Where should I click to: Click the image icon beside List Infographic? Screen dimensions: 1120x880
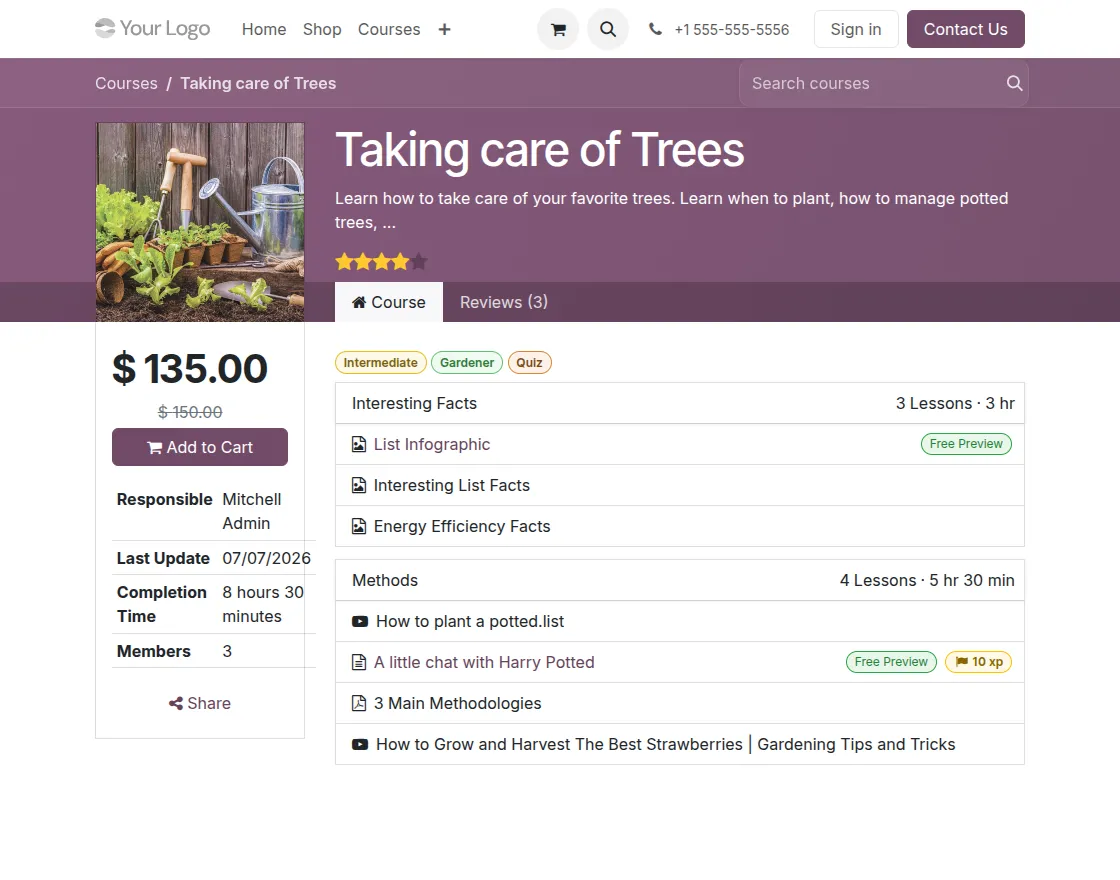click(x=359, y=444)
